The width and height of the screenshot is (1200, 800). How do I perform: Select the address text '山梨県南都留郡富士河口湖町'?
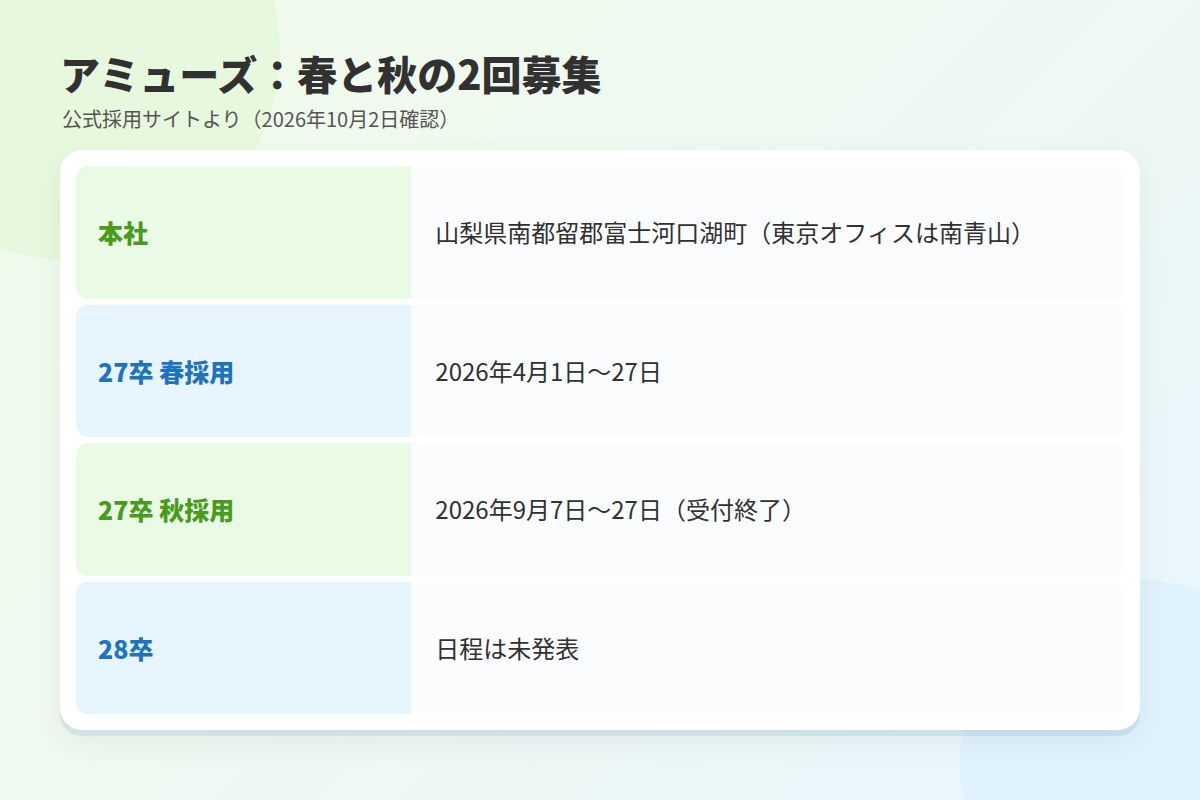pyautogui.click(x=592, y=235)
